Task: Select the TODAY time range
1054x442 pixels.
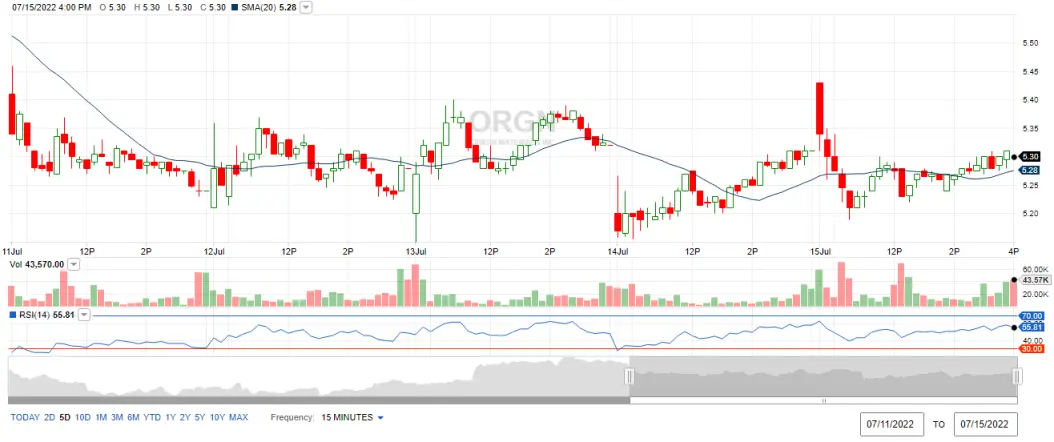Action: 25,417
